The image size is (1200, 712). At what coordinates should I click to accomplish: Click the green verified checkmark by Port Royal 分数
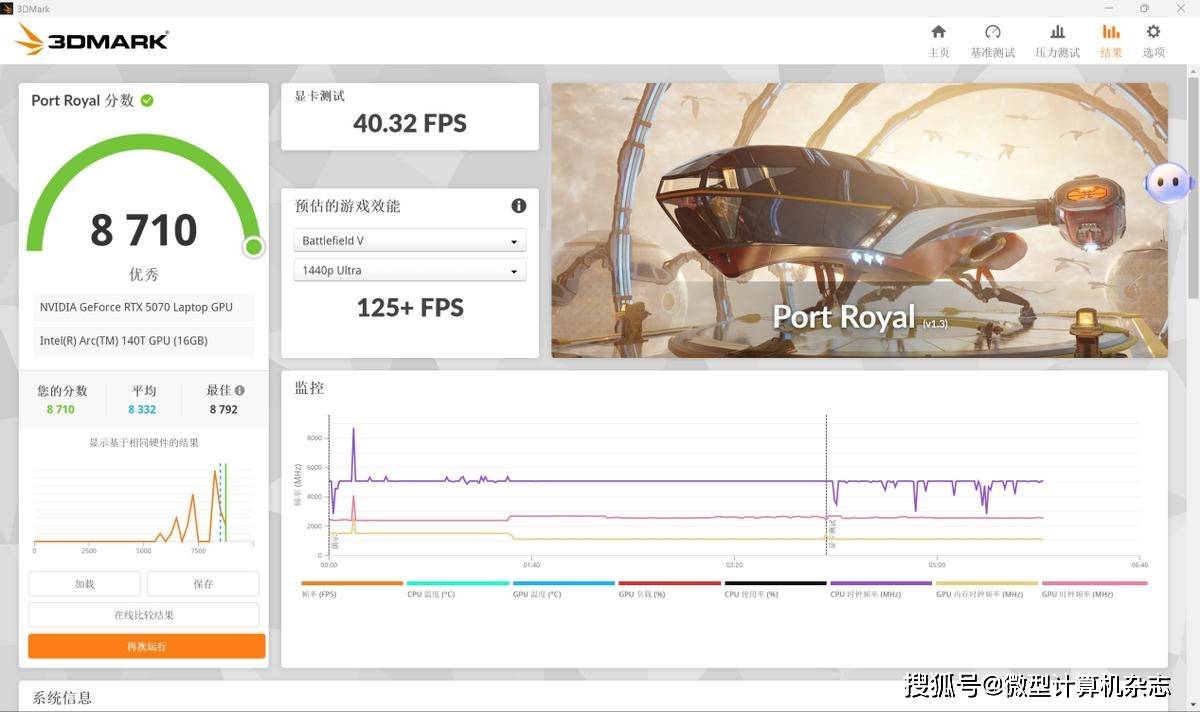(147, 100)
